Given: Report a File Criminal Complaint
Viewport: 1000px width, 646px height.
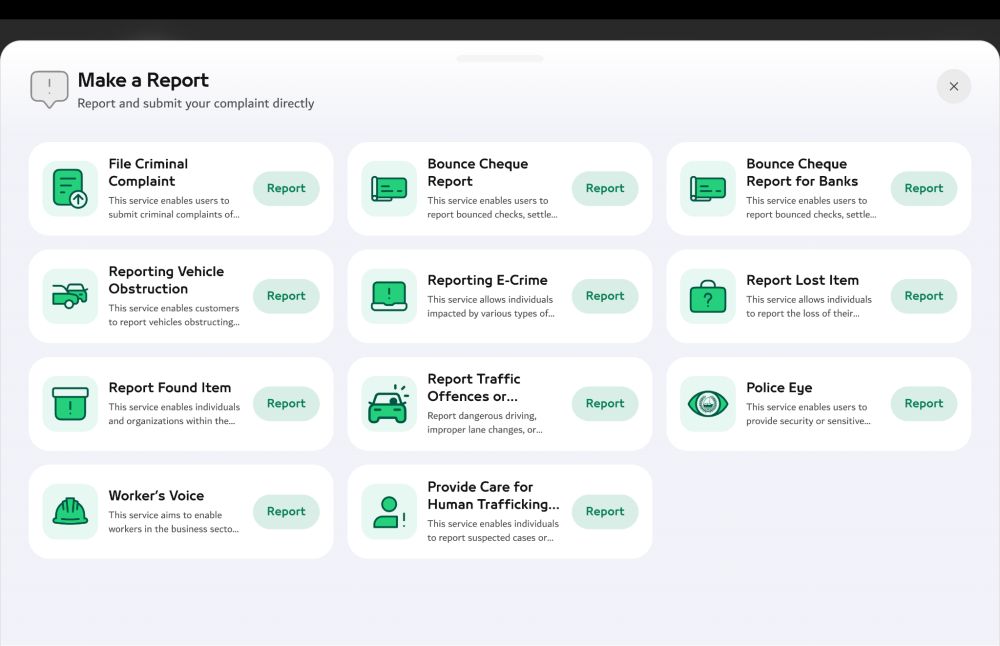Looking at the screenshot, I should pos(286,188).
